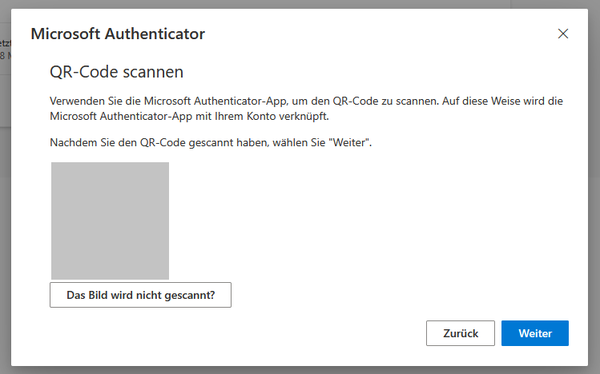Click the "Microsoft Authenticator" dialog title
The width and height of the screenshot is (600, 374).
(x=118, y=34)
